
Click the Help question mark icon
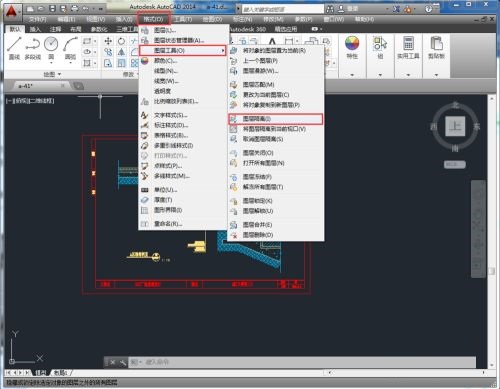[429, 9]
